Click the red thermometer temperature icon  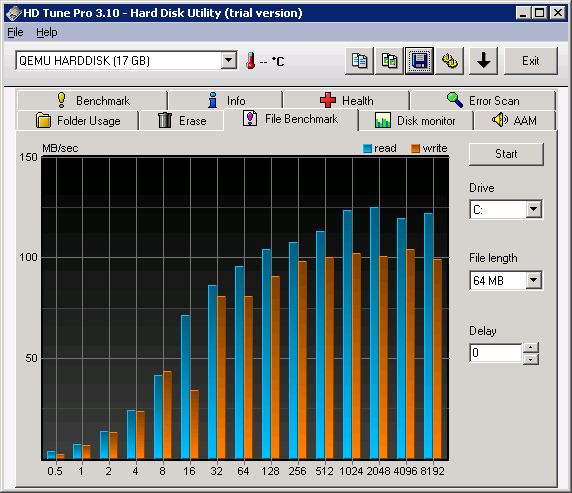point(250,61)
